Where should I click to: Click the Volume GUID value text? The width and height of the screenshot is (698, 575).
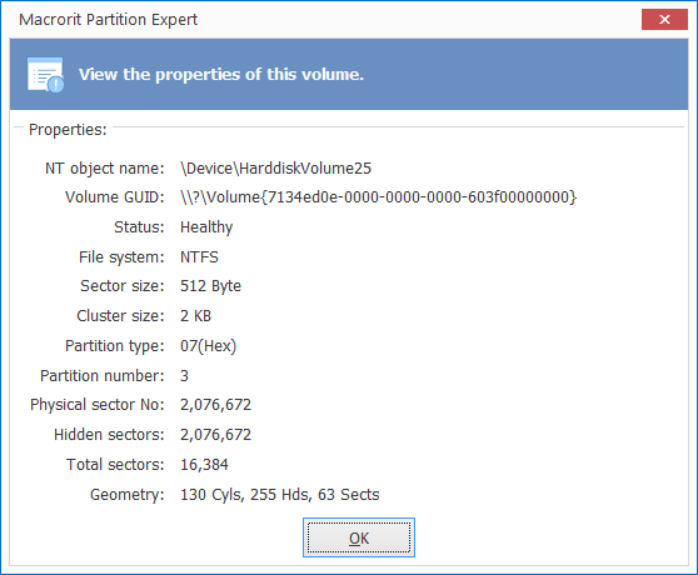click(378, 197)
